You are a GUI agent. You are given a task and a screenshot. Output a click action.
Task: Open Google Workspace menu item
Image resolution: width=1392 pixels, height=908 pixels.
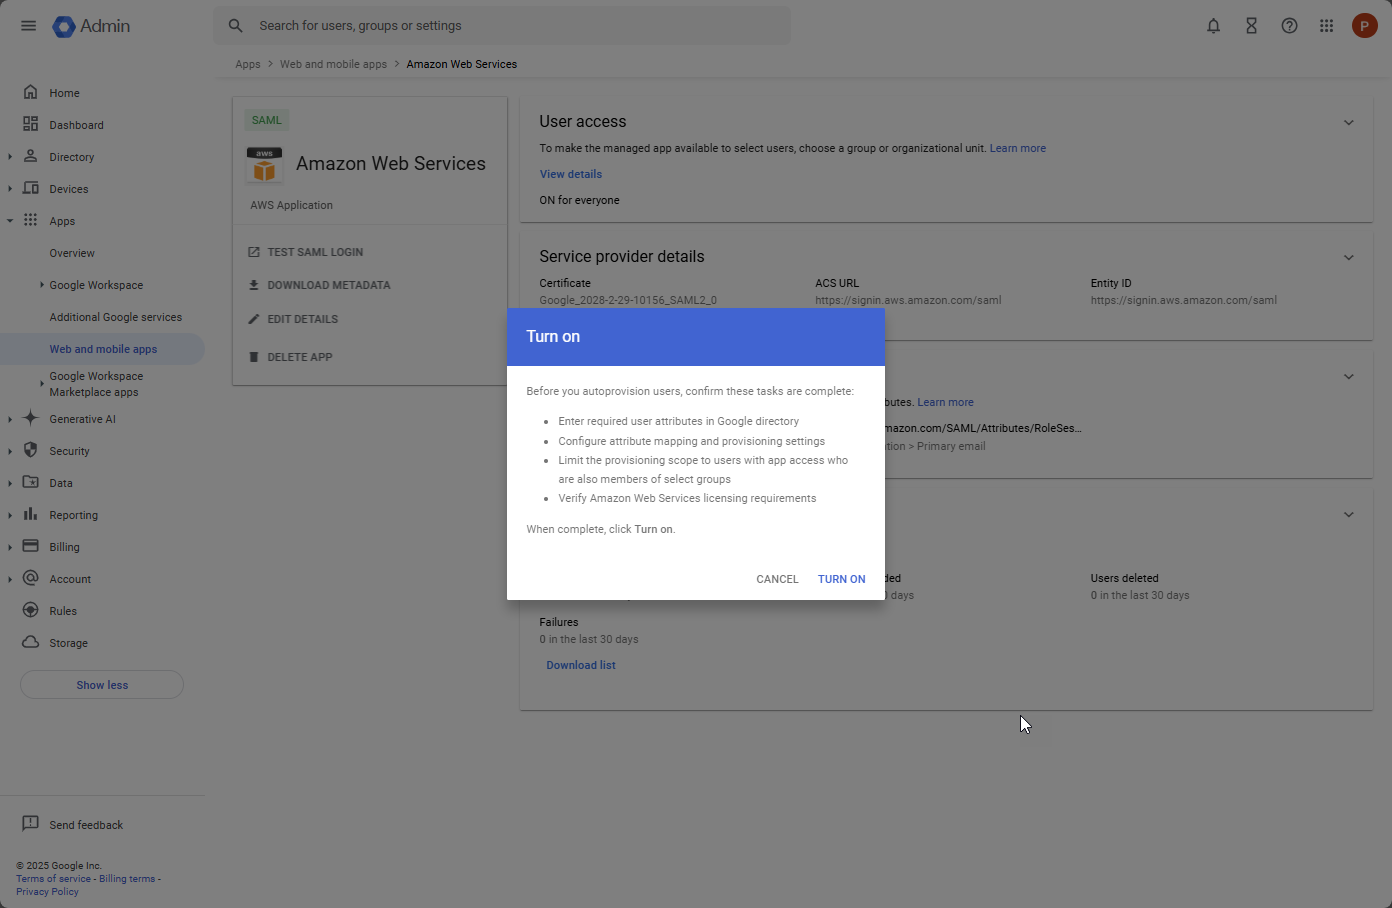pos(96,285)
